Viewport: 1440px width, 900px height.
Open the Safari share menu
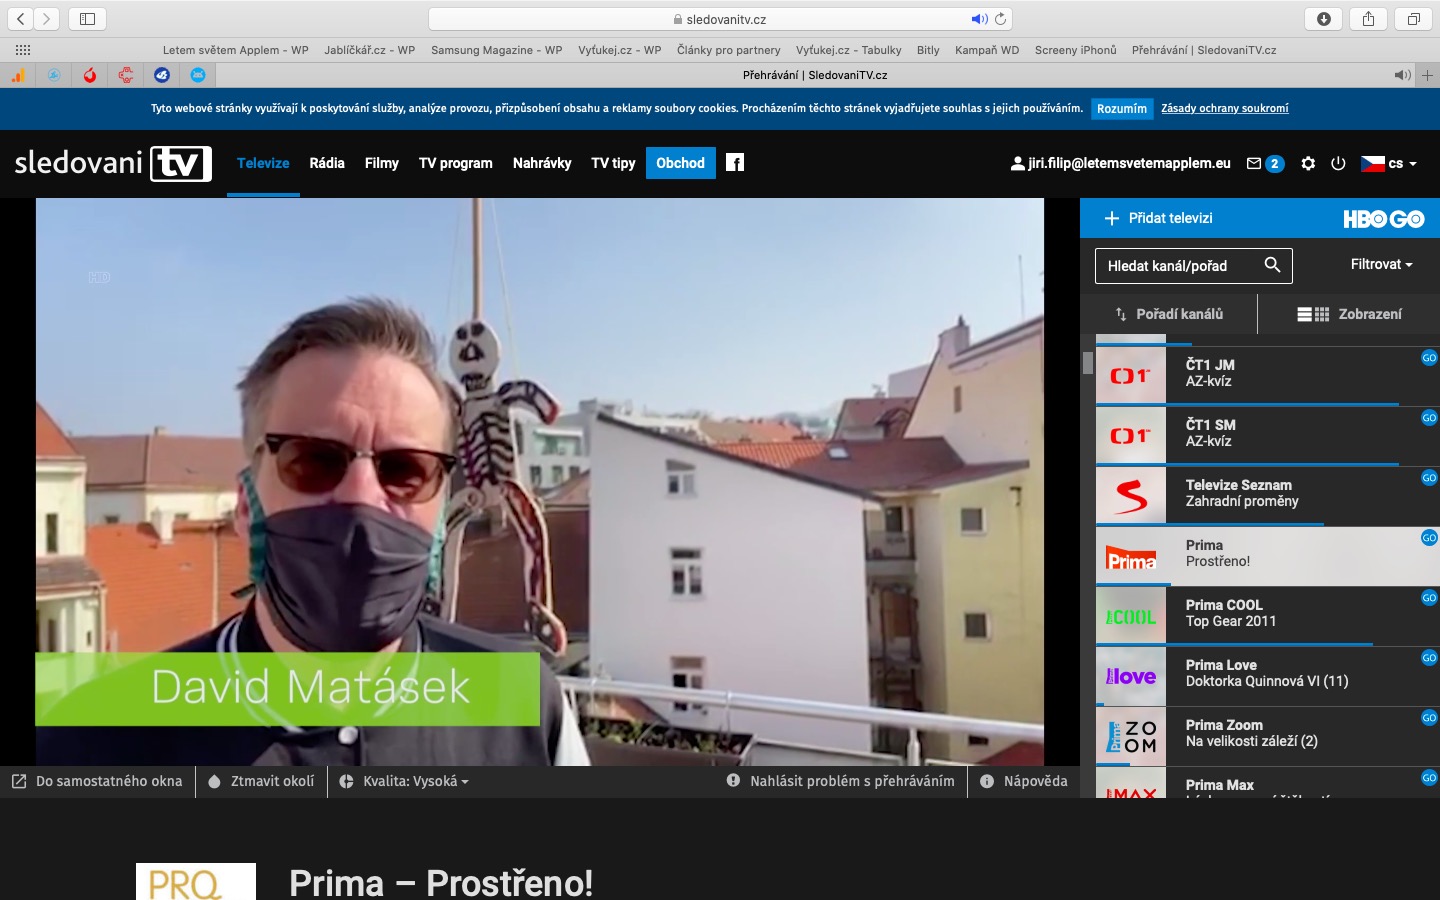(1368, 19)
